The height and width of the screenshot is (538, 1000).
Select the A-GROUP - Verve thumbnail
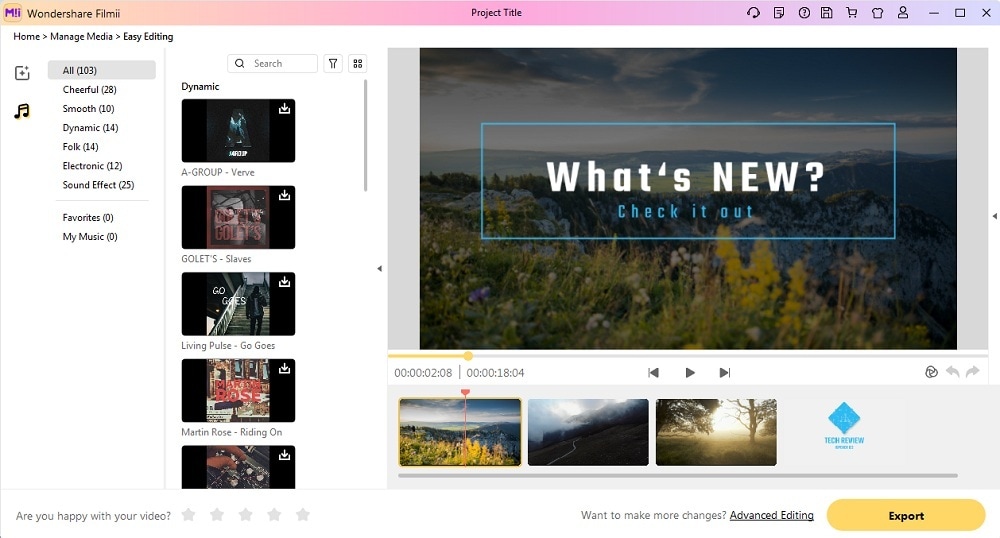coord(238,131)
